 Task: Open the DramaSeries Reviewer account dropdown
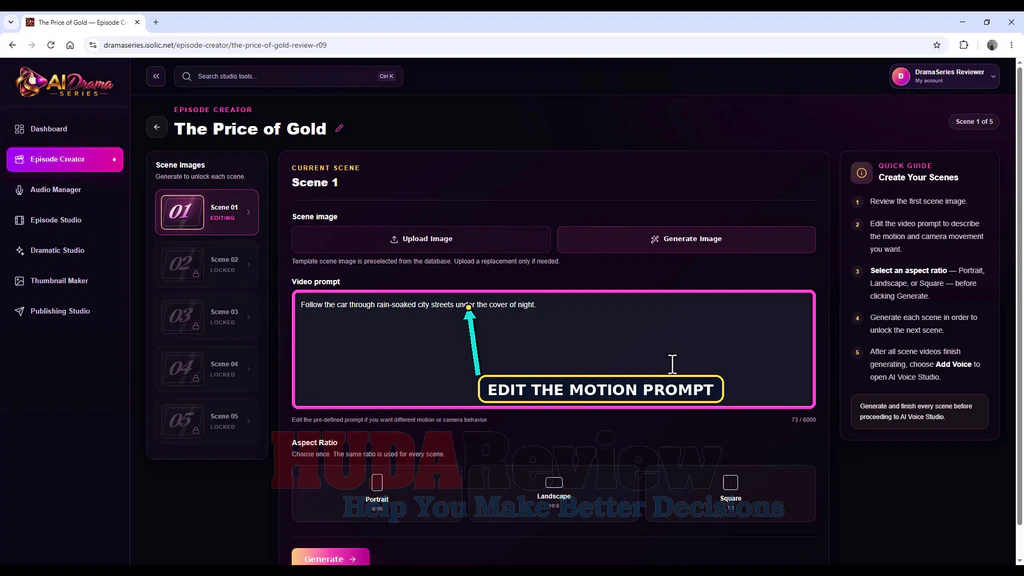944,76
